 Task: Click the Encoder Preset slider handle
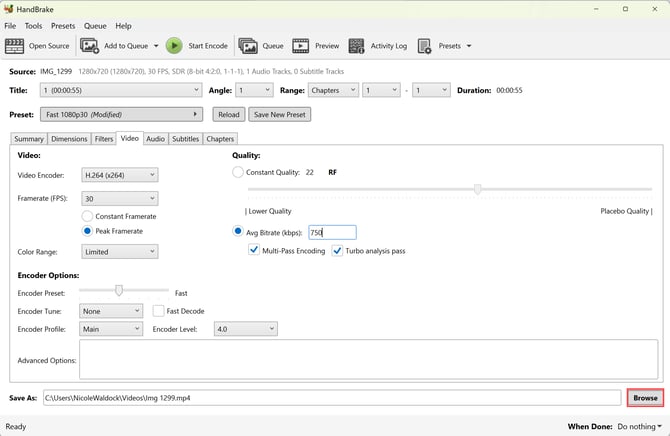tap(119, 290)
